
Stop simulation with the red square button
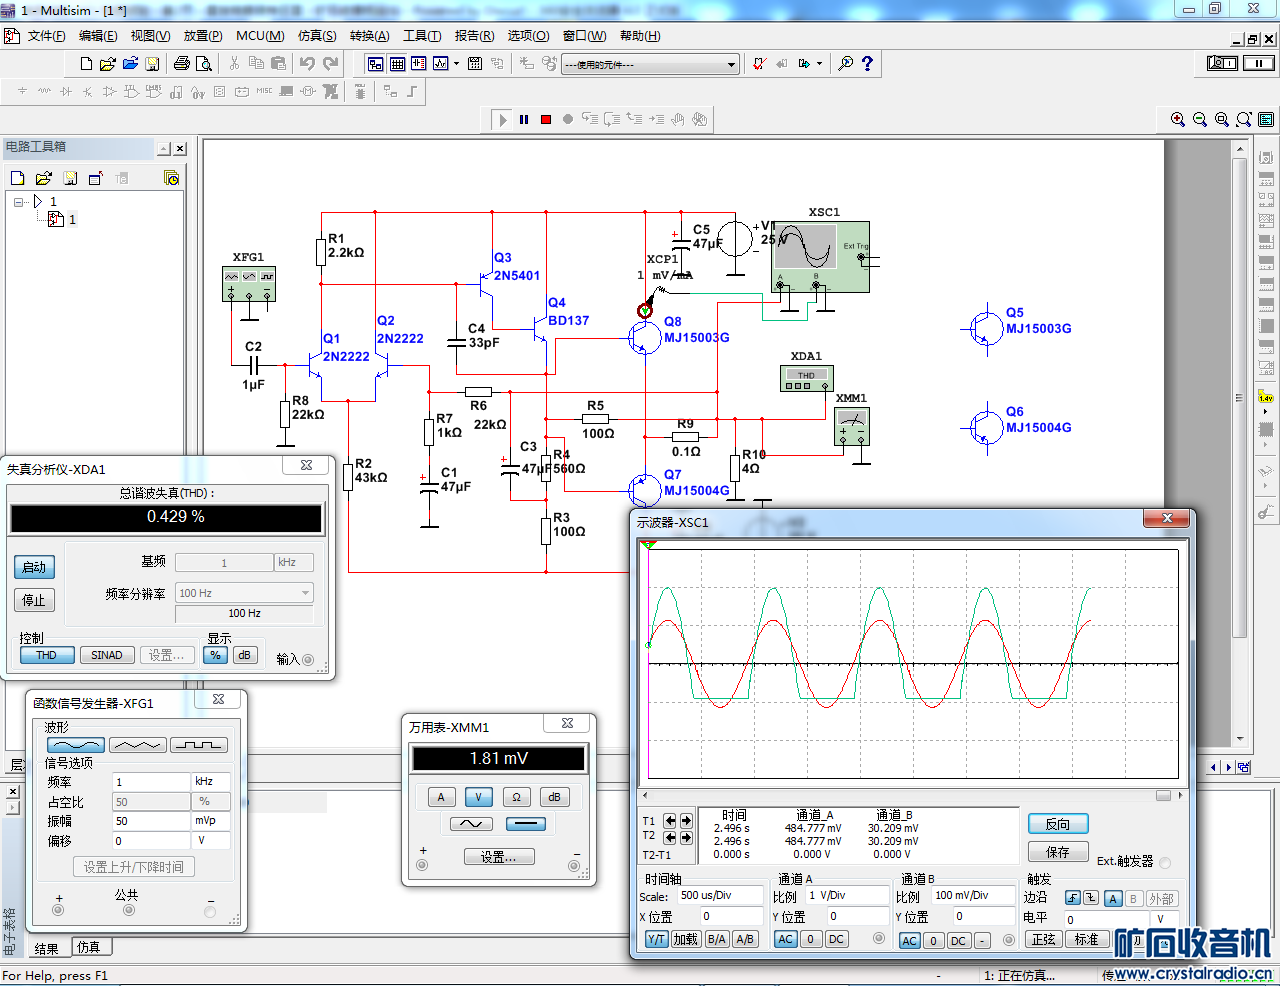pos(546,119)
